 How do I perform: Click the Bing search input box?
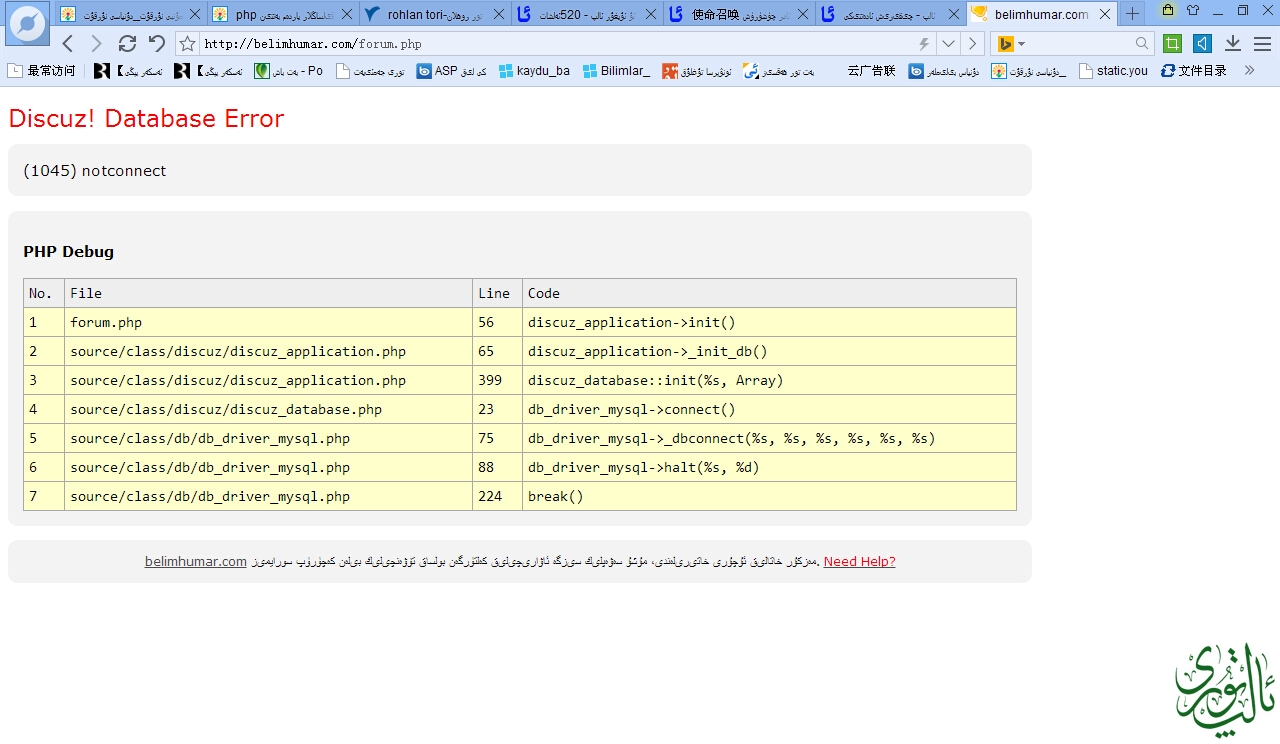(1080, 44)
